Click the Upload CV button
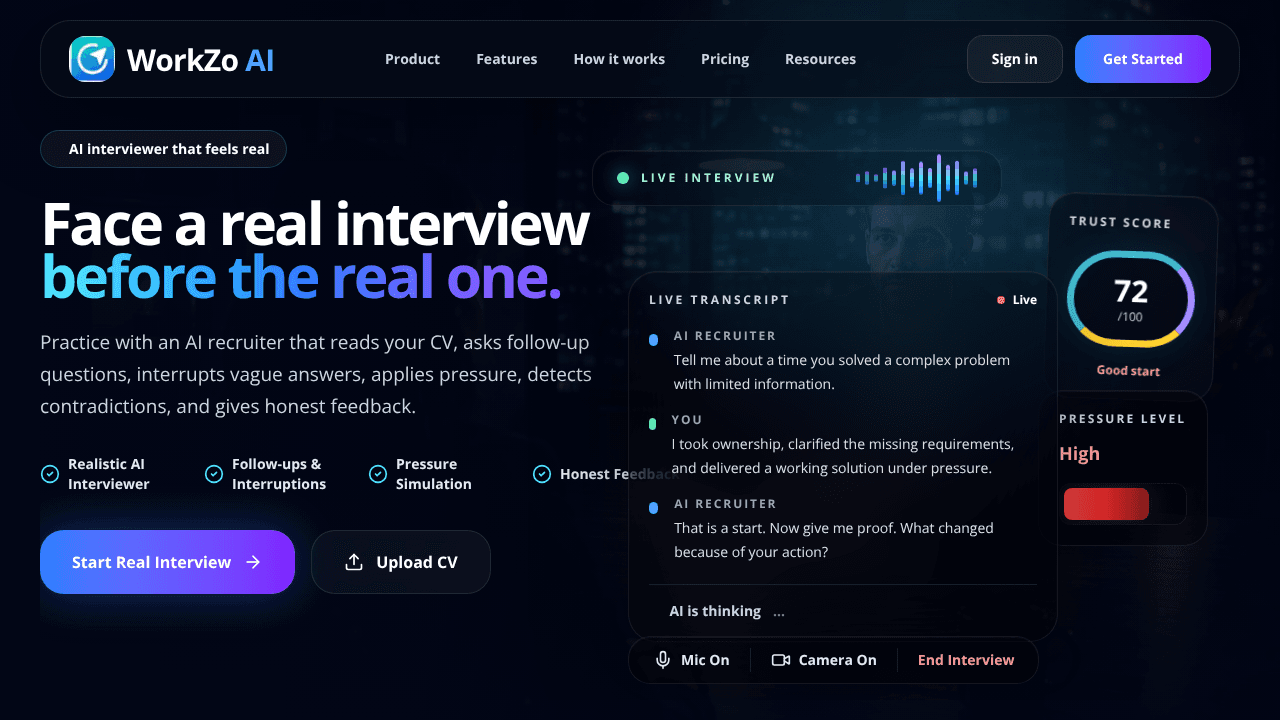Screen dimensions: 1280x720 pyautogui.click(x=401, y=562)
